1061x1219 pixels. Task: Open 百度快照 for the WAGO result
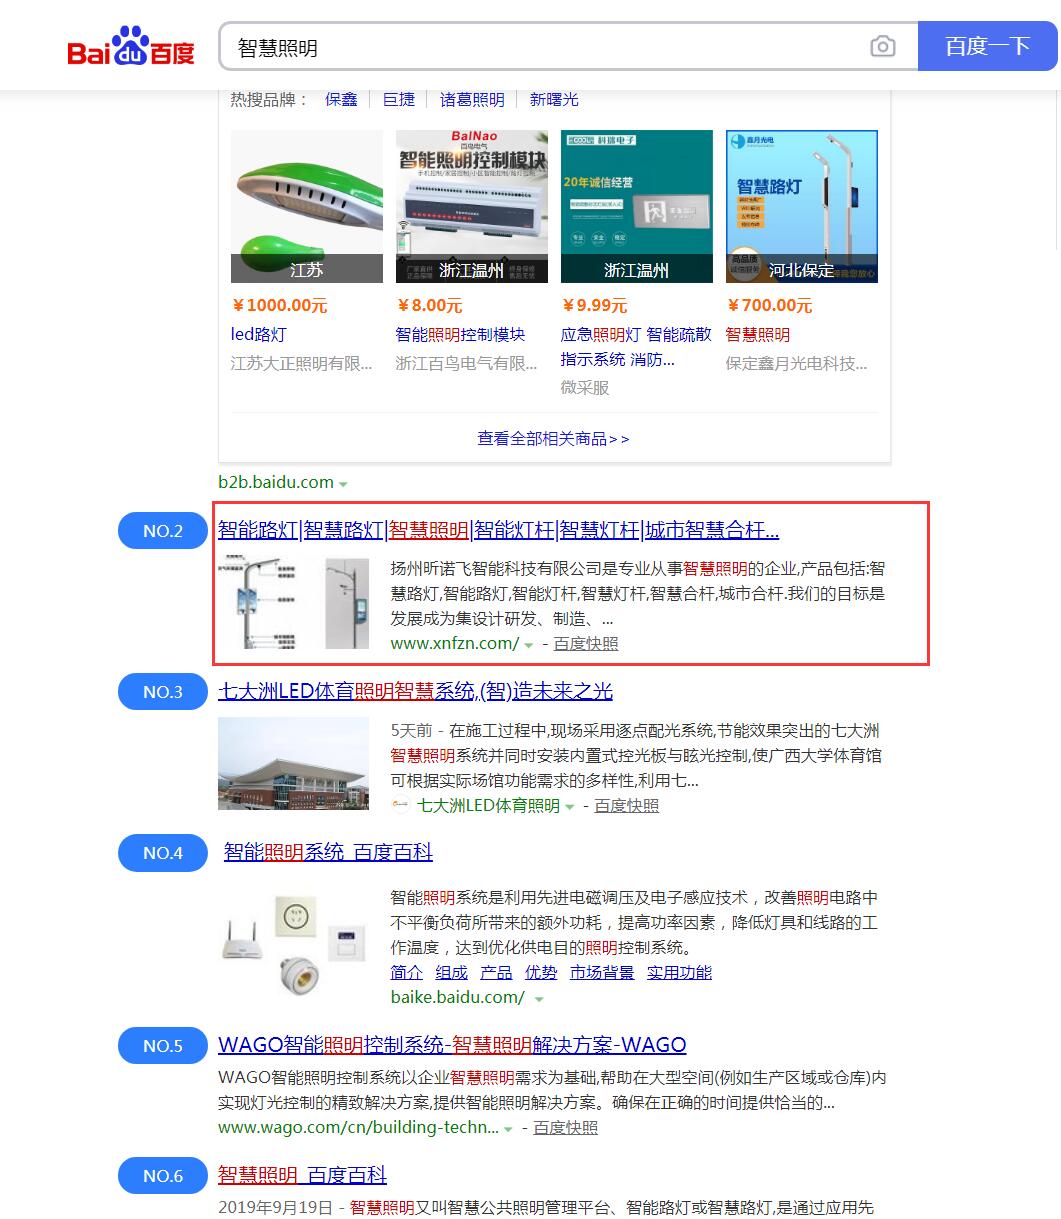tap(566, 1128)
